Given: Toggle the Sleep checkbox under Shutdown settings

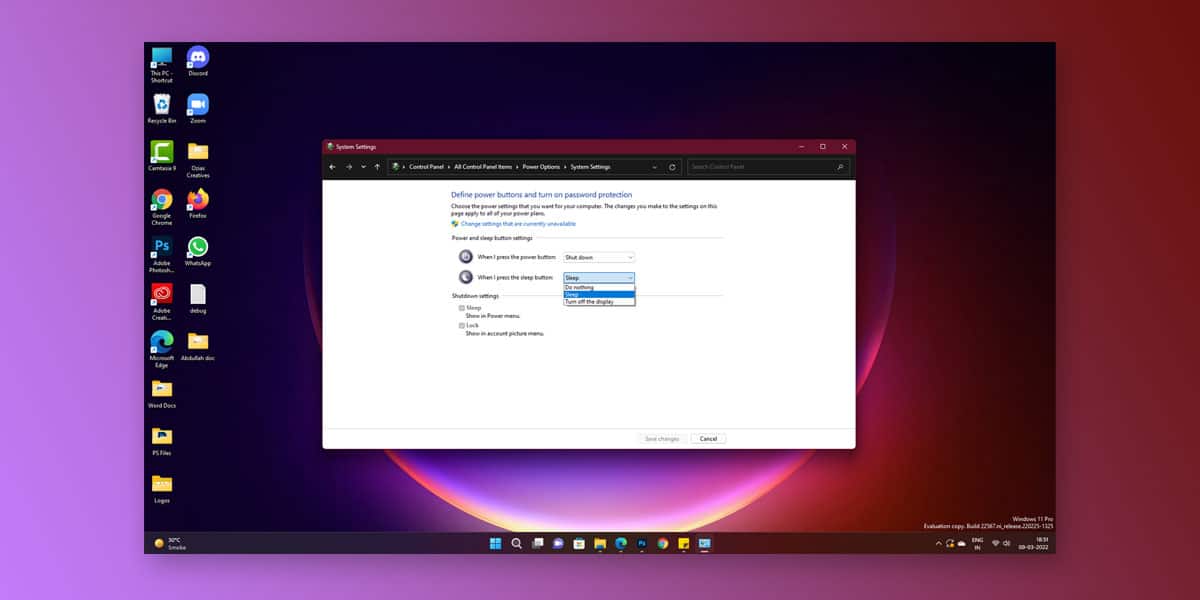Looking at the screenshot, I should (x=462, y=308).
